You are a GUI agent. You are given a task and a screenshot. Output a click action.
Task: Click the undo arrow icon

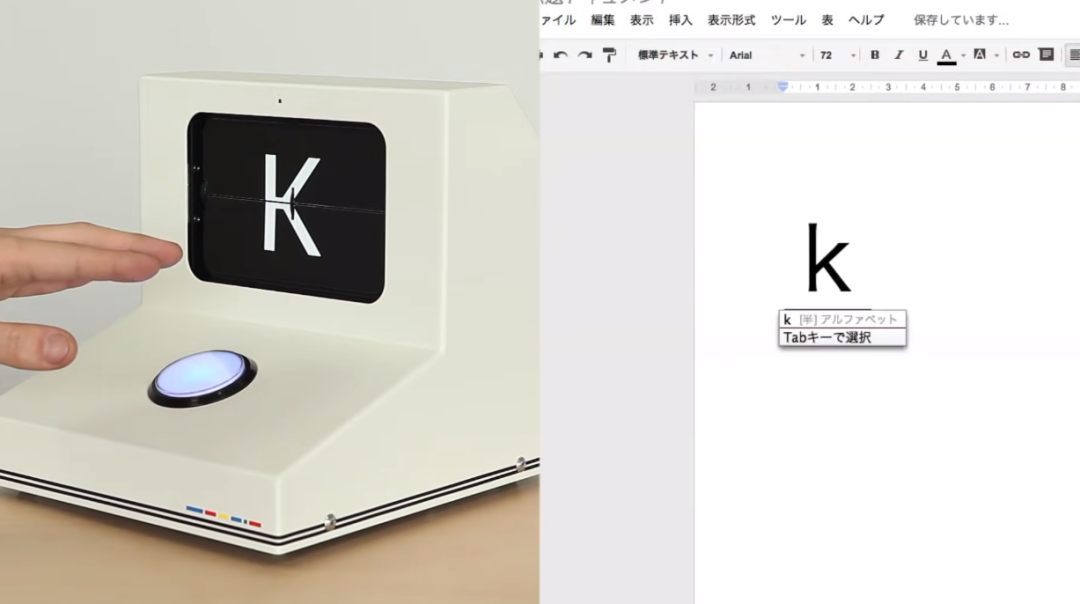point(561,55)
